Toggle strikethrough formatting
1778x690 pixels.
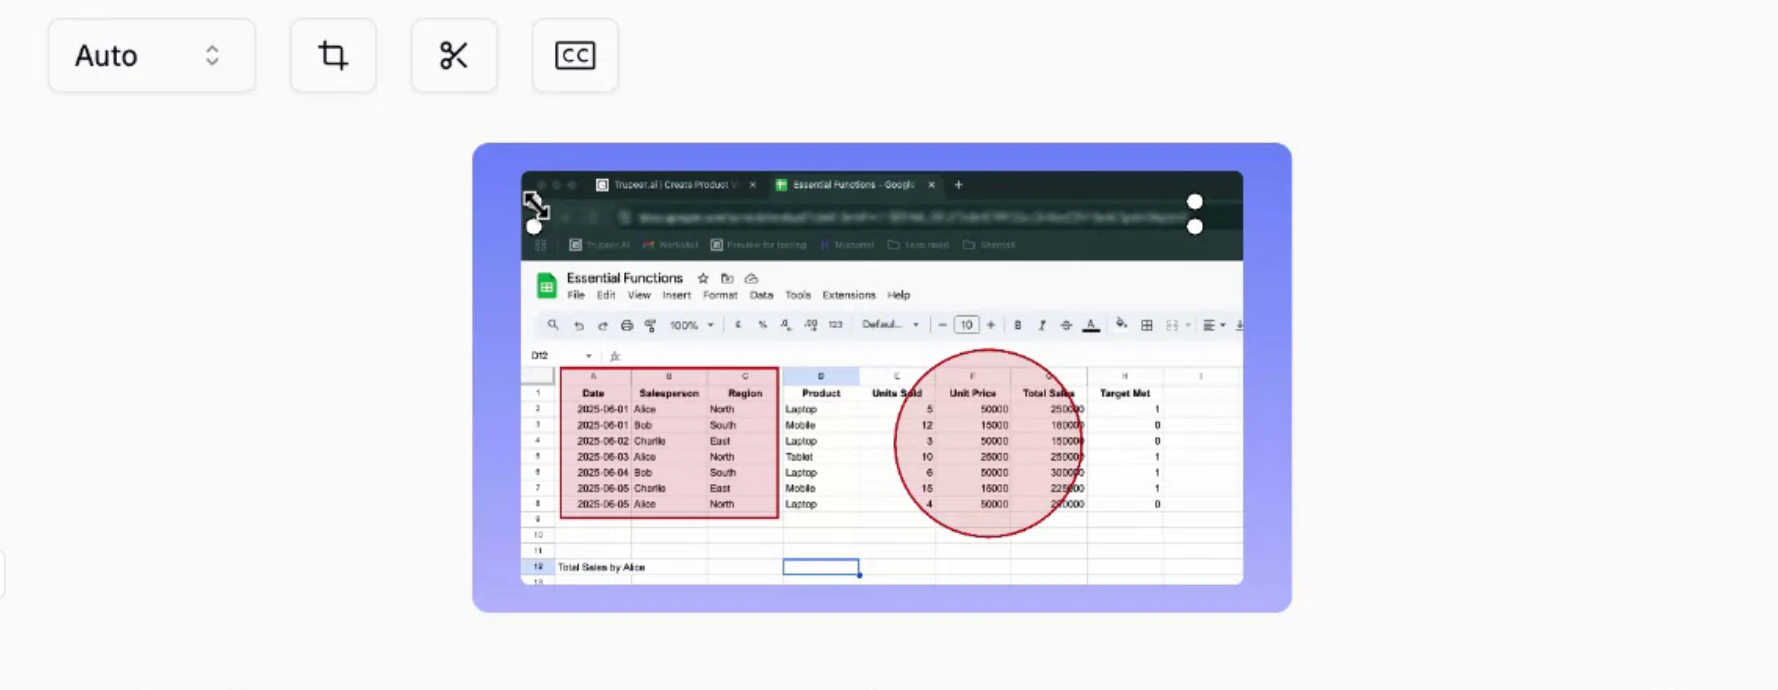(1066, 325)
